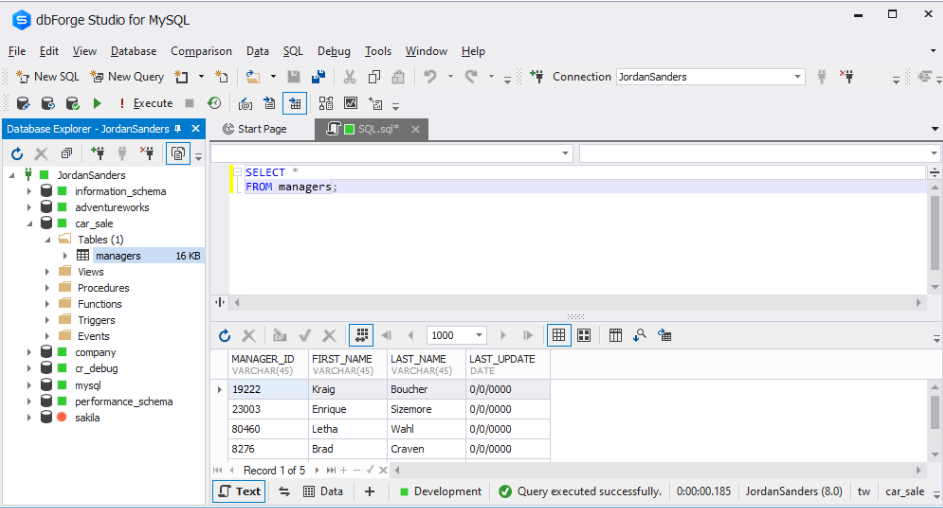Click the new connection plug icon in Explorer
943x508 pixels.
click(97, 154)
